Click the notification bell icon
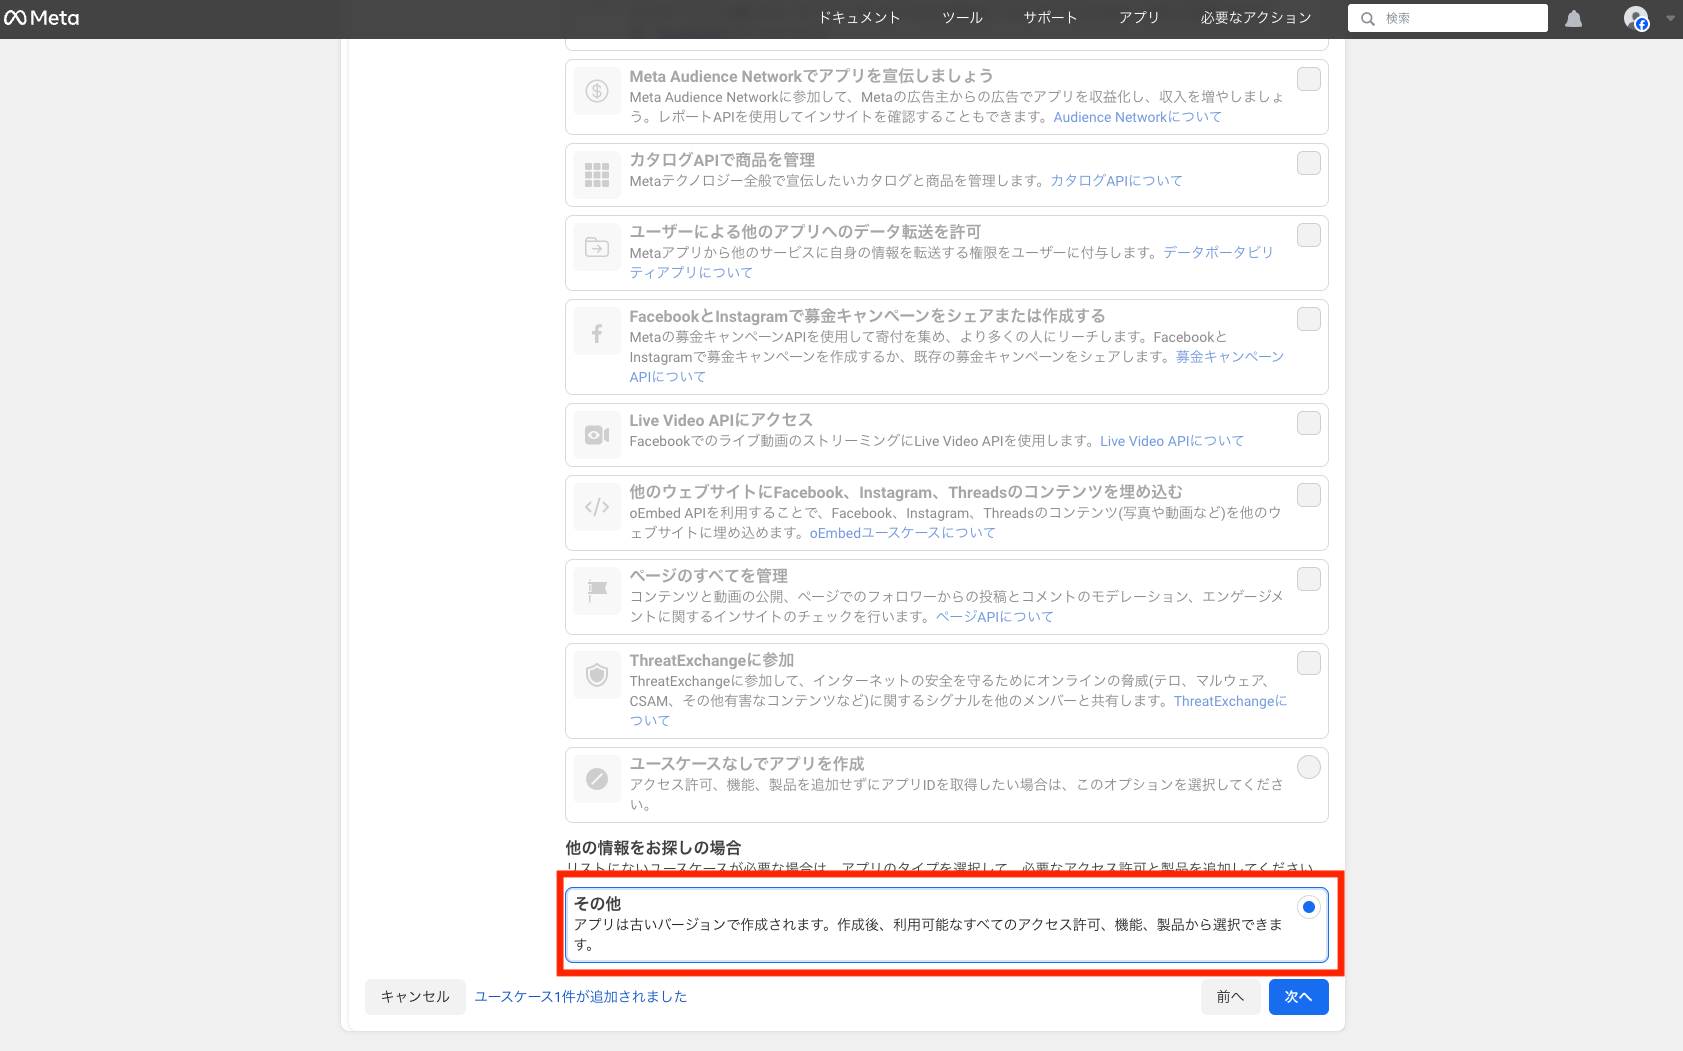The width and height of the screenshot is (1683, 1051). click(x=1573, y=18)
